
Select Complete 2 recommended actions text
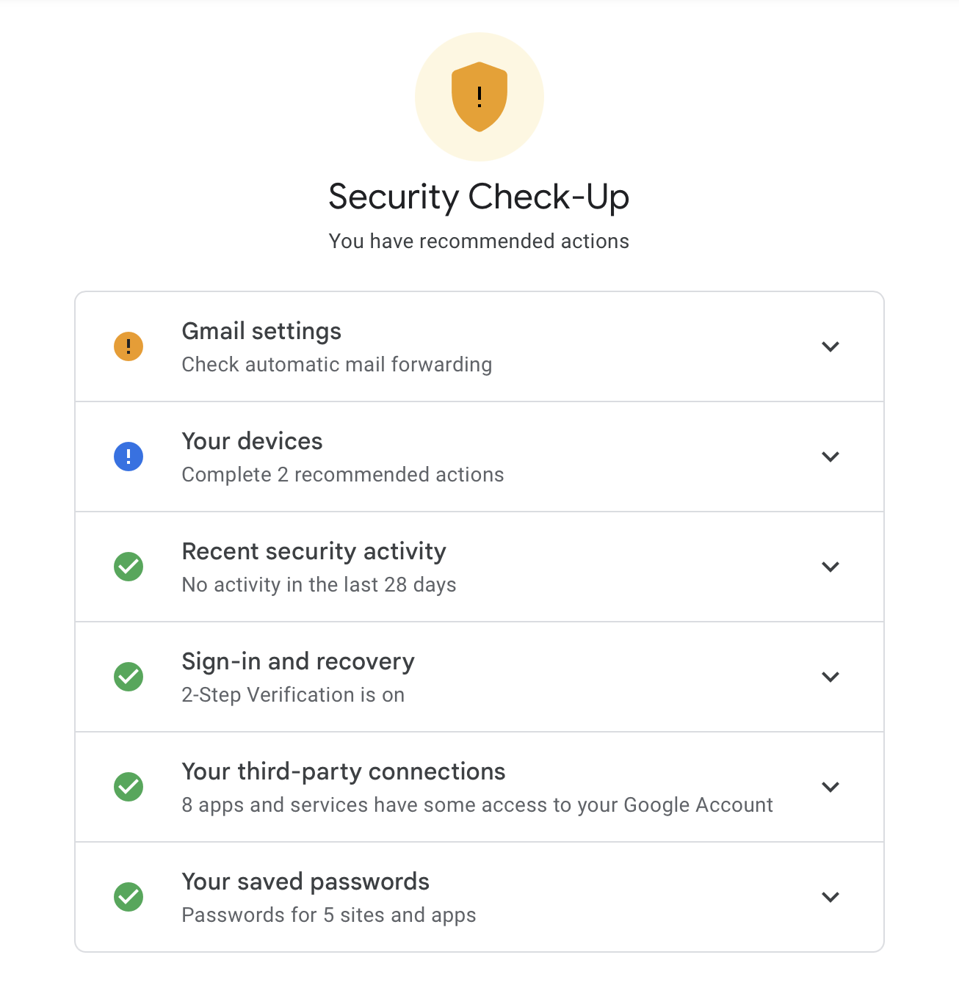[x=343, y=475]
